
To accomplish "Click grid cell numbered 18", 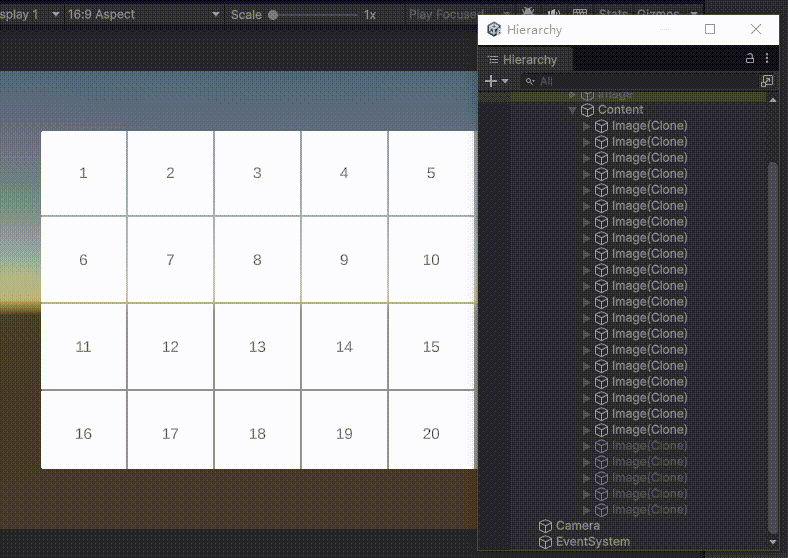I will (257, 430).
